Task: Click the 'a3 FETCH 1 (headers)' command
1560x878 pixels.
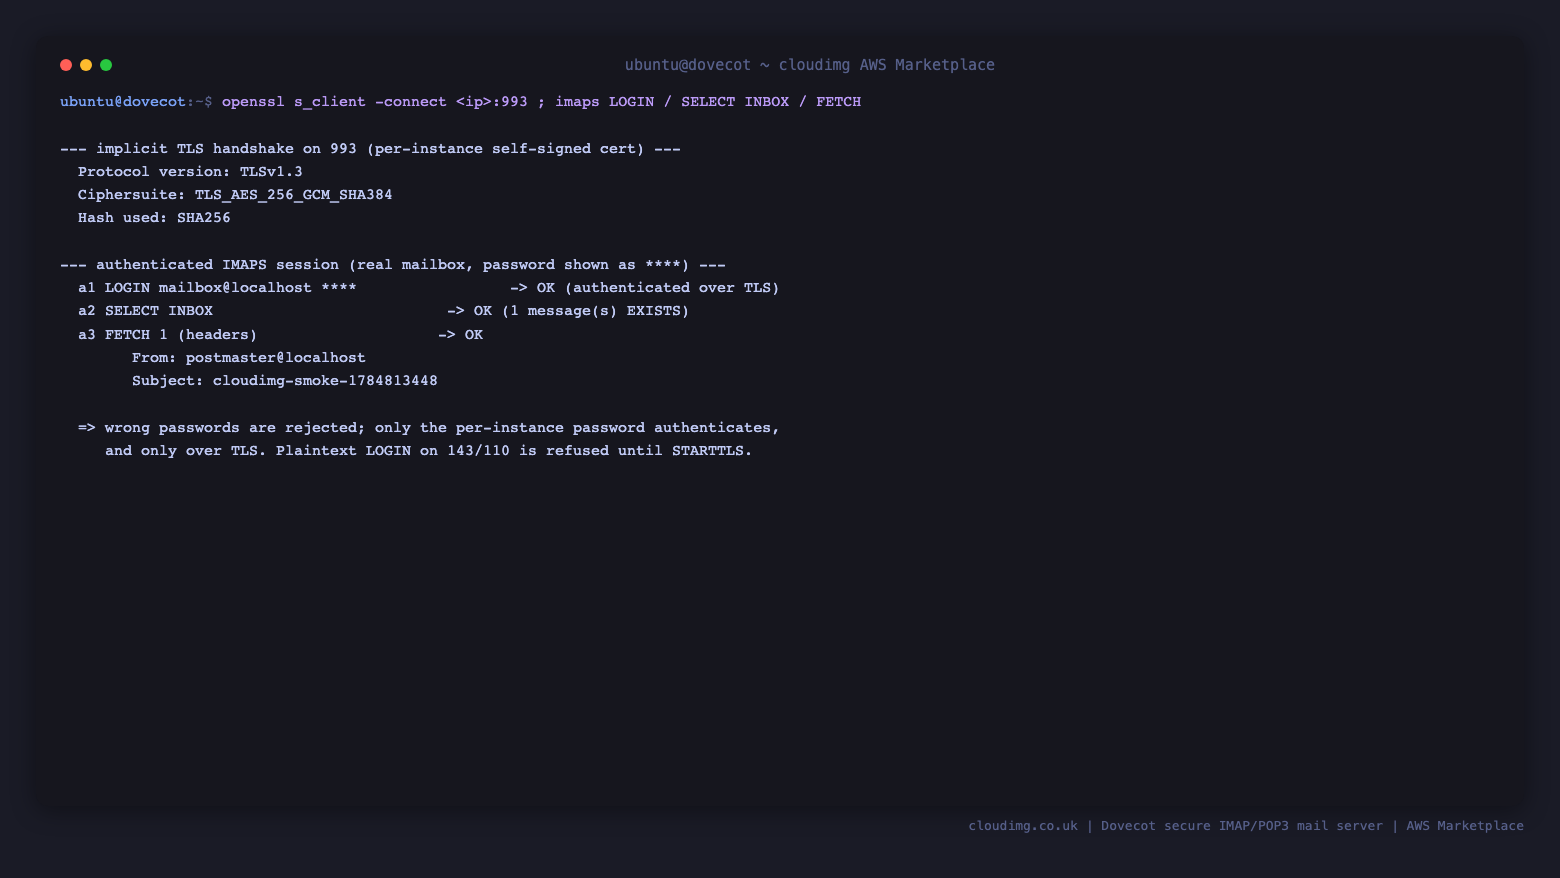Action: click(x=167, y=335)
